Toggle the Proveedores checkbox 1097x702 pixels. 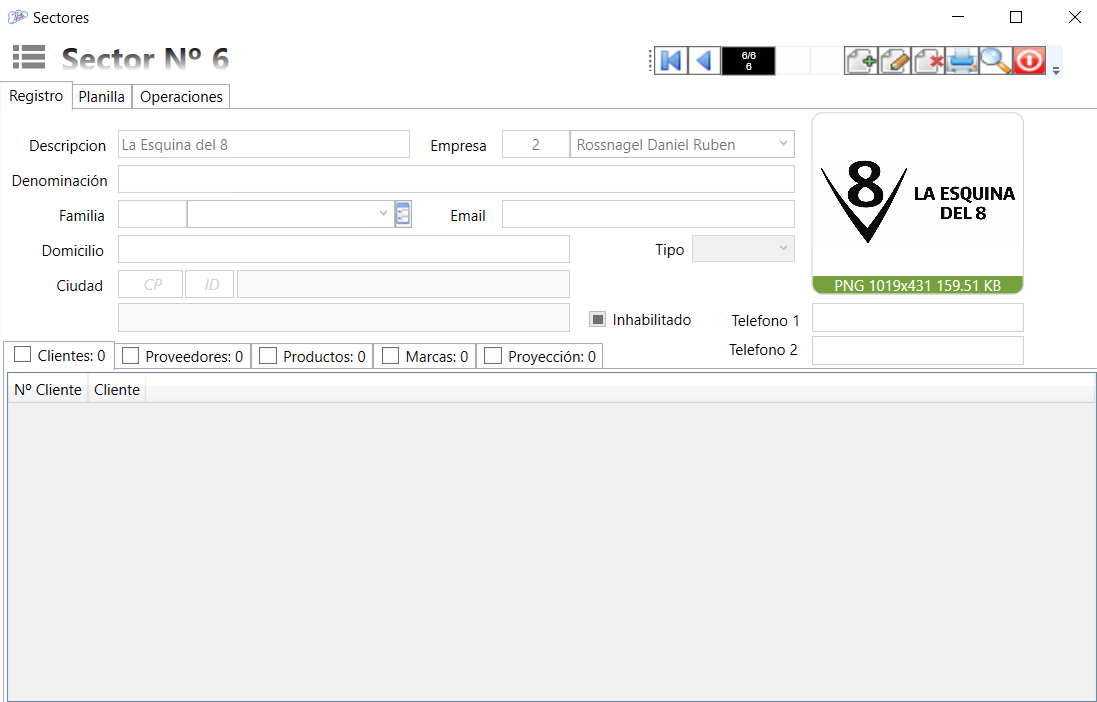click(130, 356)
